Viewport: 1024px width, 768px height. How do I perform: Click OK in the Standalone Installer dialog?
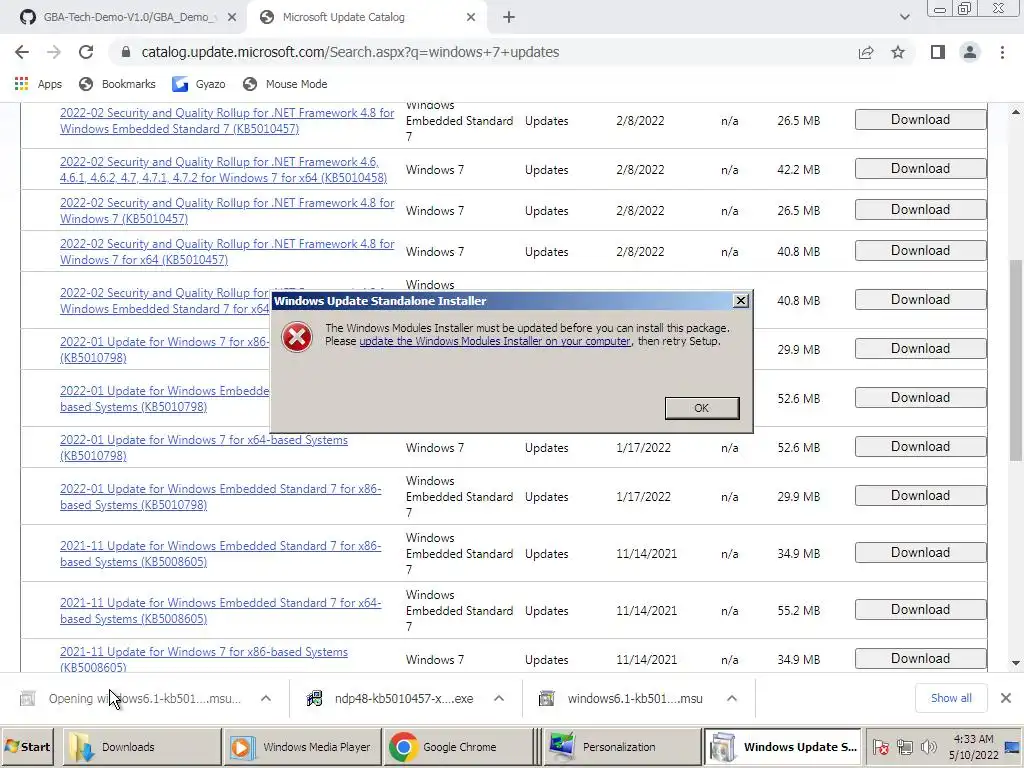pyautogui.click(x=702, y=408)
